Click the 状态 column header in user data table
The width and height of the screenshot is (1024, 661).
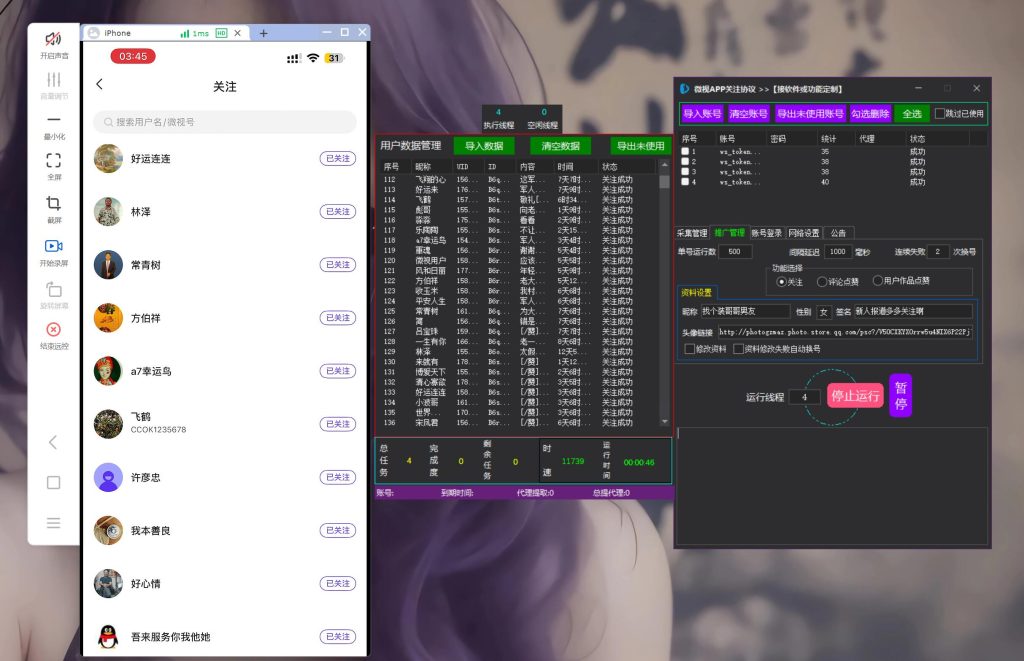[x=609, y=167]
